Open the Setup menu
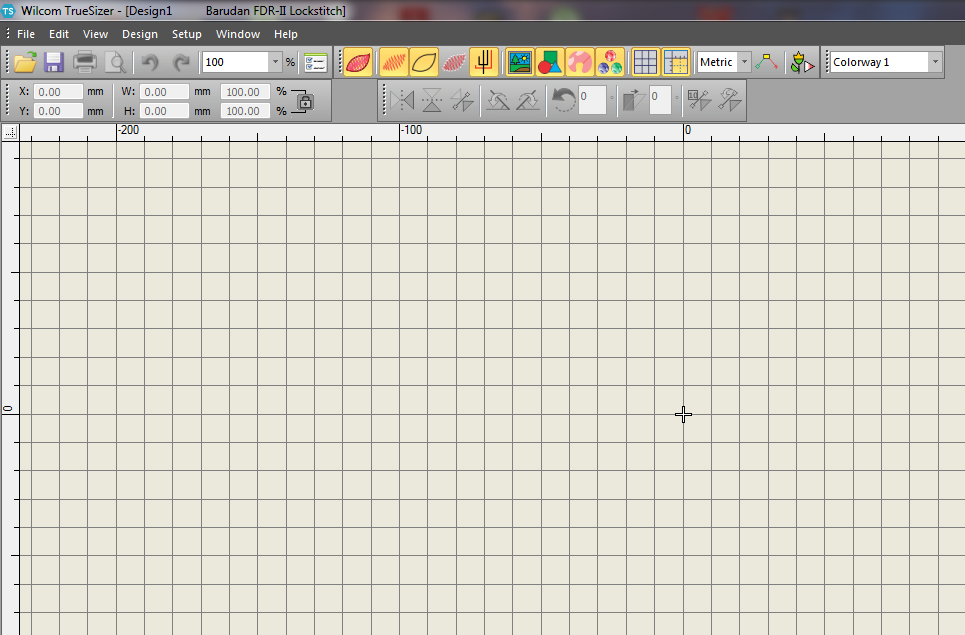The image size is (965, 635). [x=186, y=34]
